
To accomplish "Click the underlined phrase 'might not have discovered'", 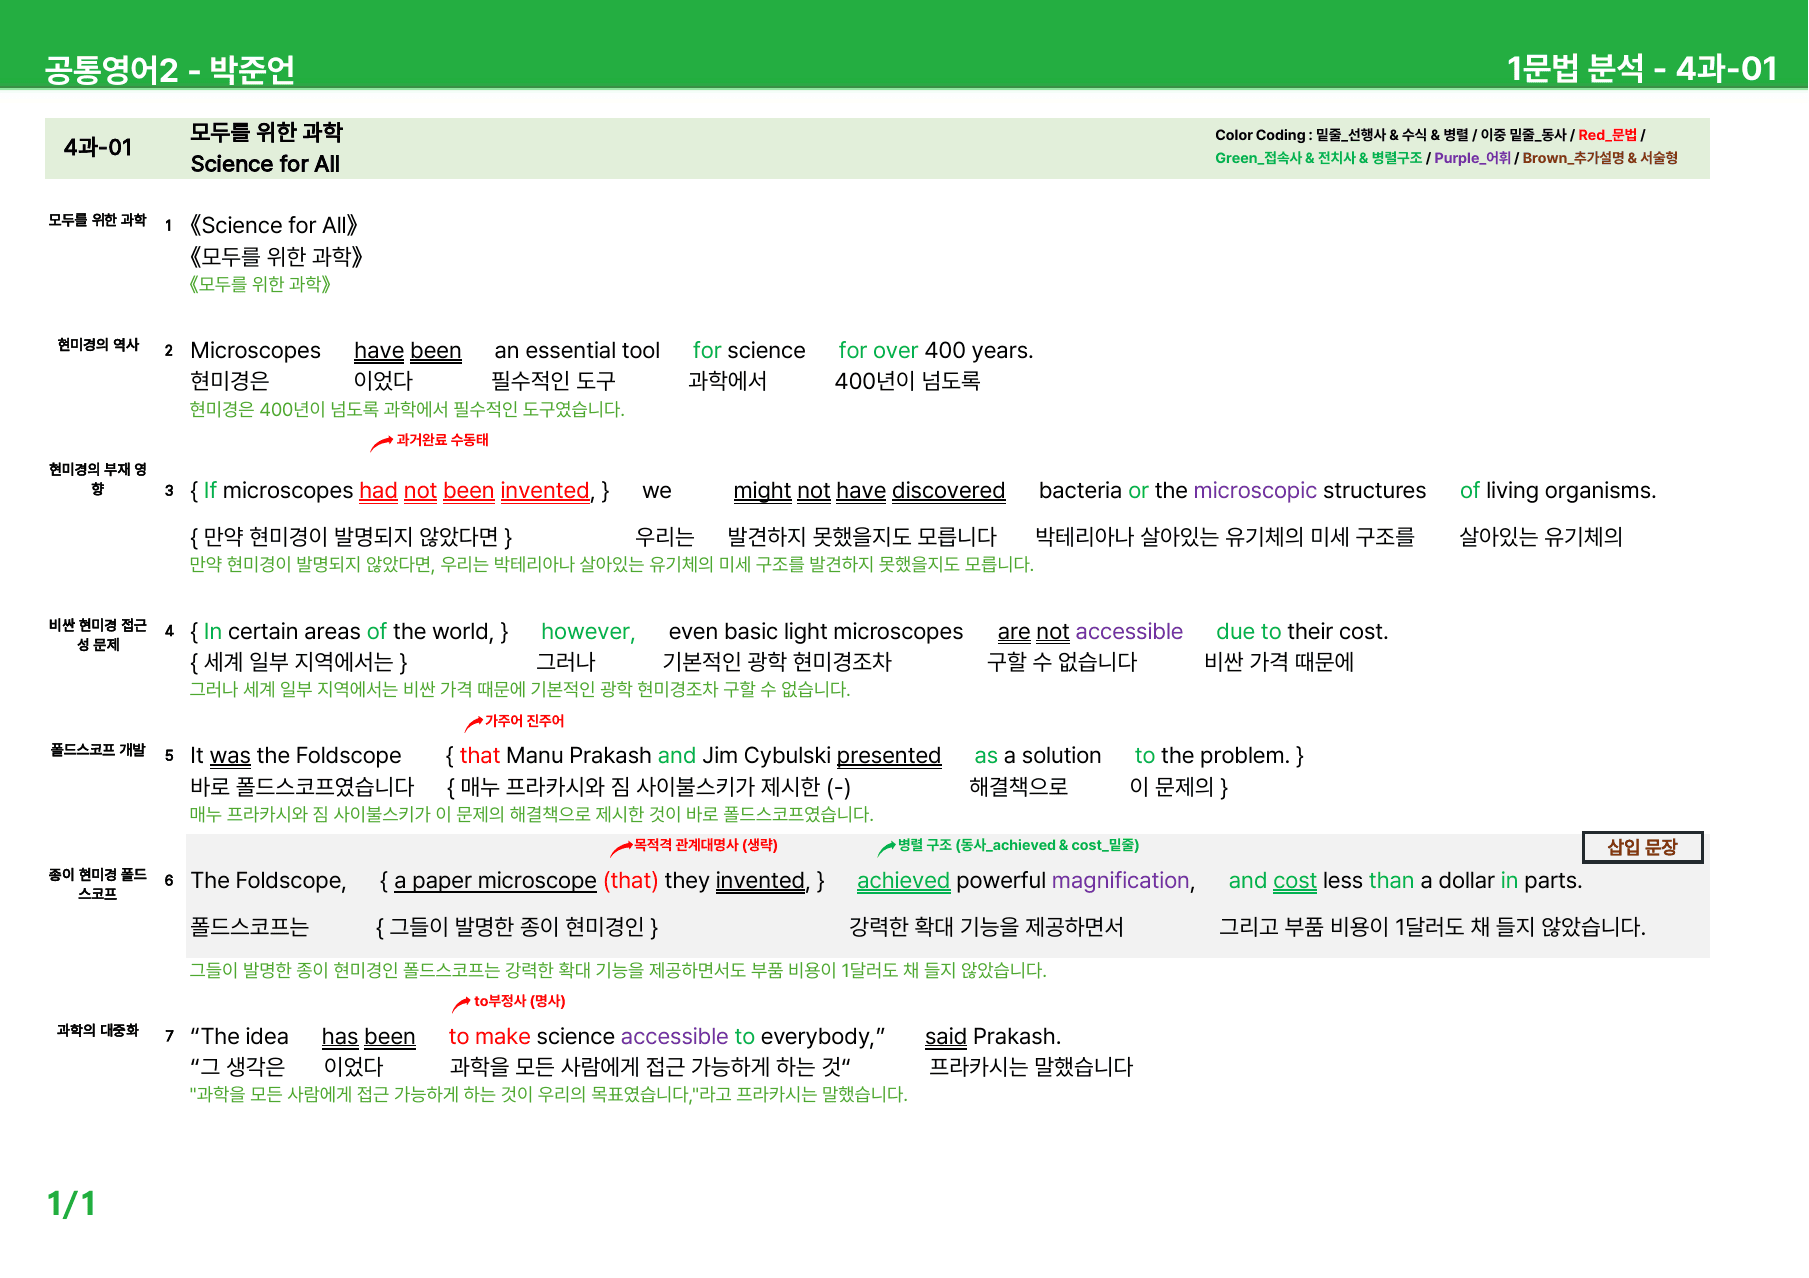I will coord(869,491).
